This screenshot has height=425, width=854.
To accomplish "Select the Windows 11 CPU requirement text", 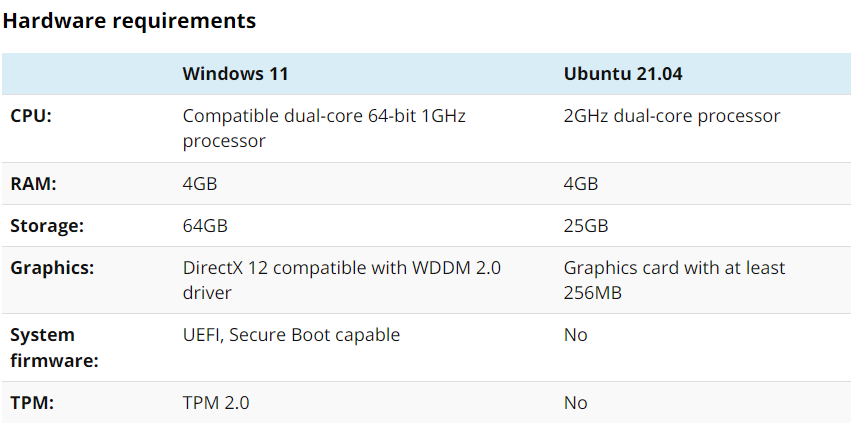I will pyautogui.click(x=324, y=129).
